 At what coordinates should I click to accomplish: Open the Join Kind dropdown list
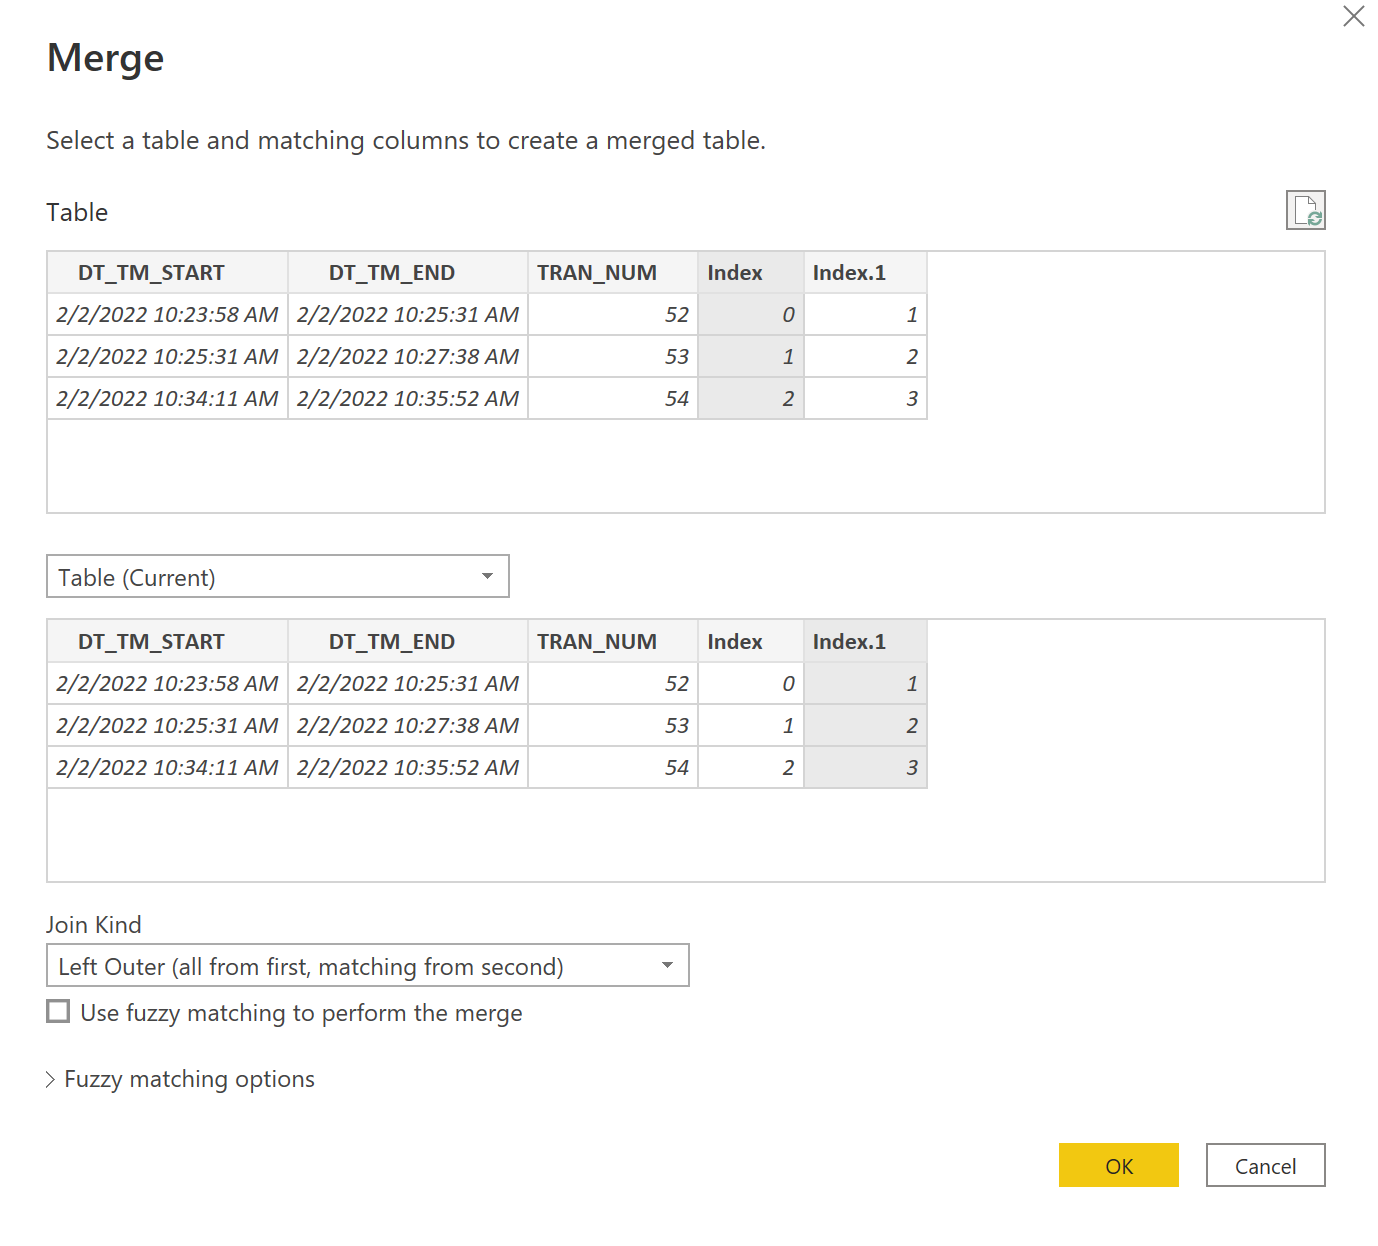(368, 965)
